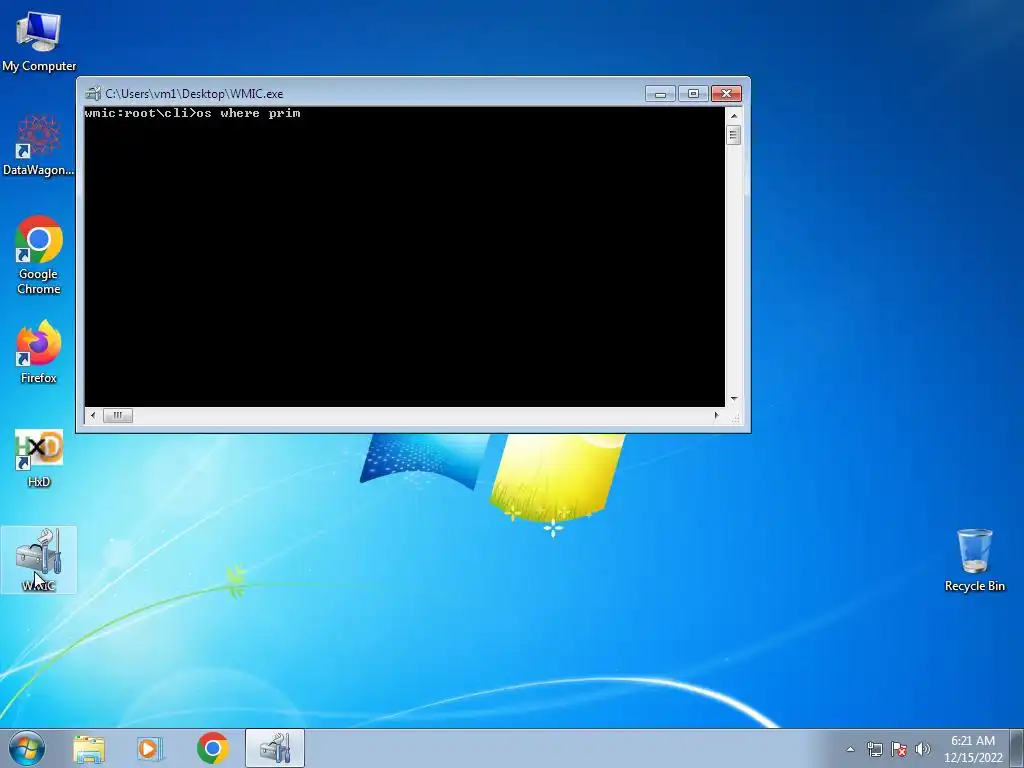Select the DataWagon desktop shortcut
This screenshot has width=1024, height=768.
pyautogui.click(x=39, y=146)
